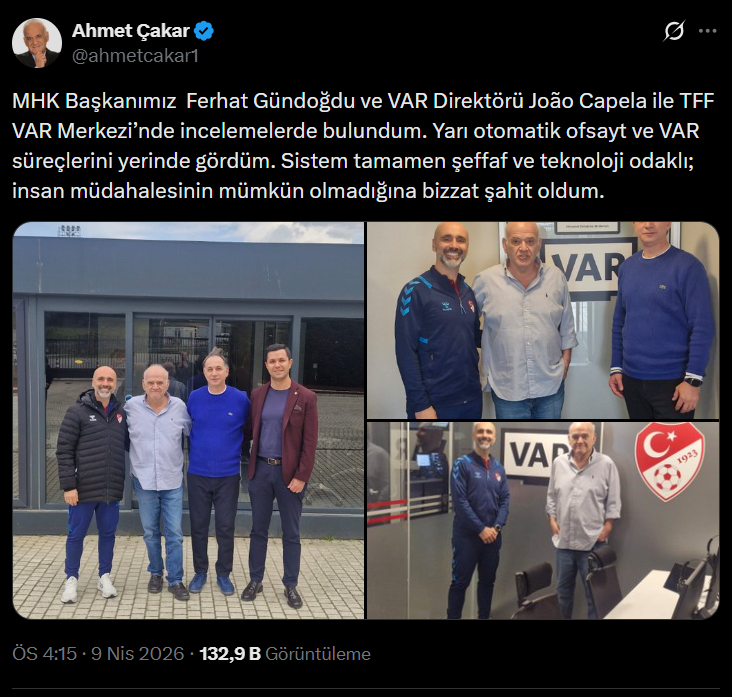Click the Ahmet Çakar display name
The width and height of the screenshot is (732, 697).
(x=130, y=31)
